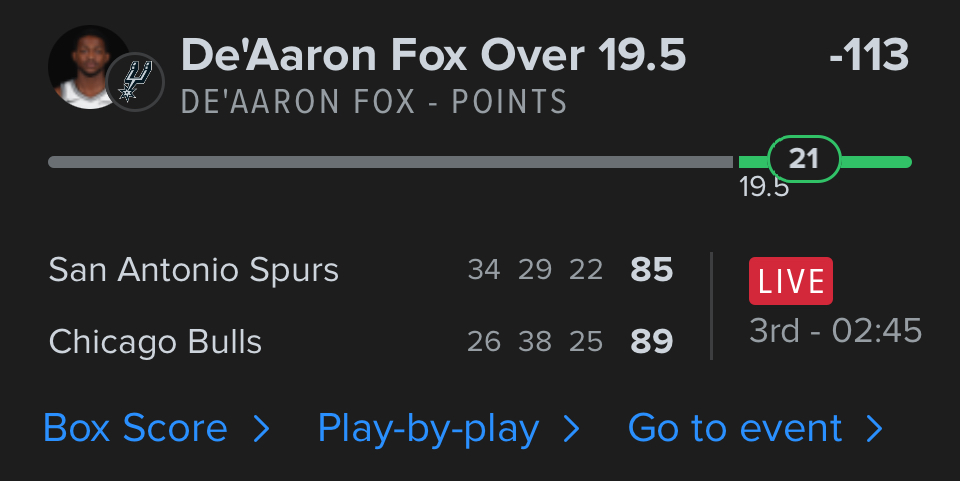Select the De'Aaron Fox Over 19.5 title
Viewport: 960px width, 481px height.
point(433,55)
